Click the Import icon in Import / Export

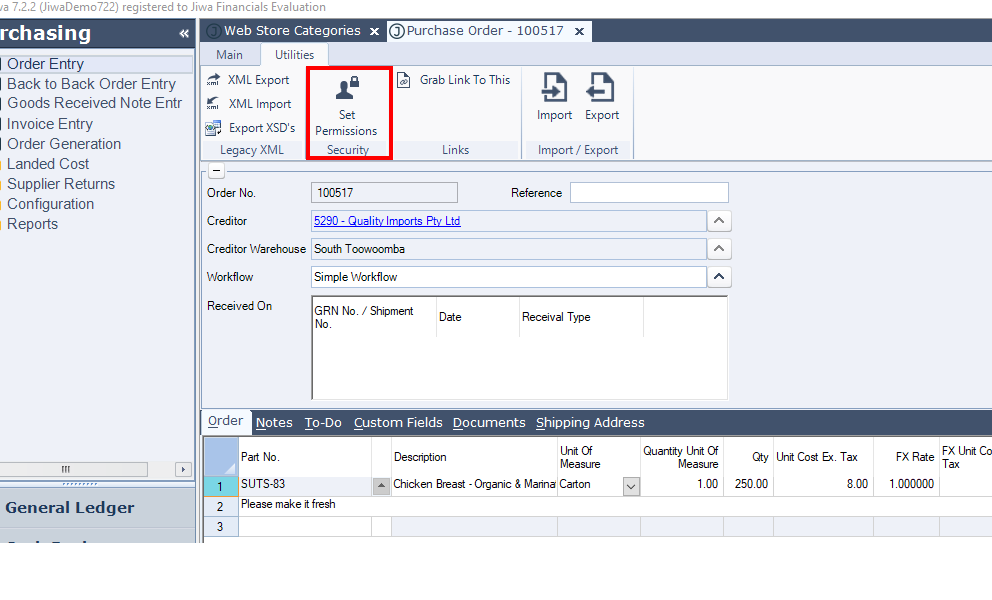(x=554, y=88)
